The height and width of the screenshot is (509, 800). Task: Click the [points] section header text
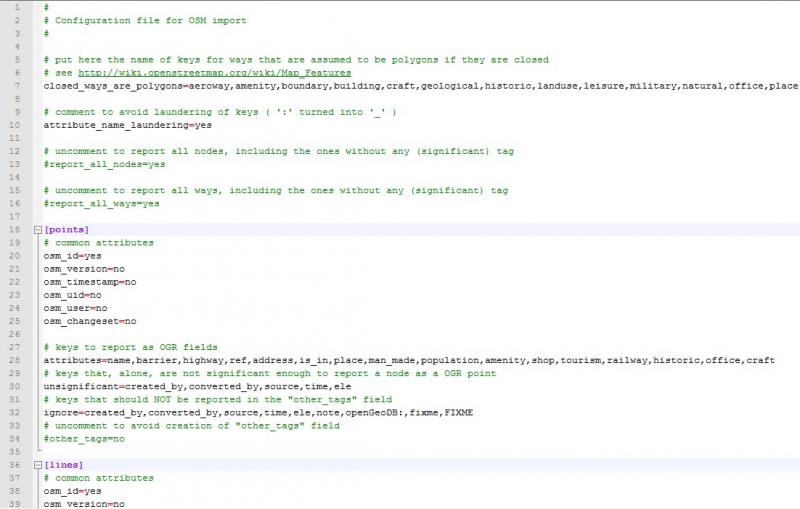coord(67,230)
